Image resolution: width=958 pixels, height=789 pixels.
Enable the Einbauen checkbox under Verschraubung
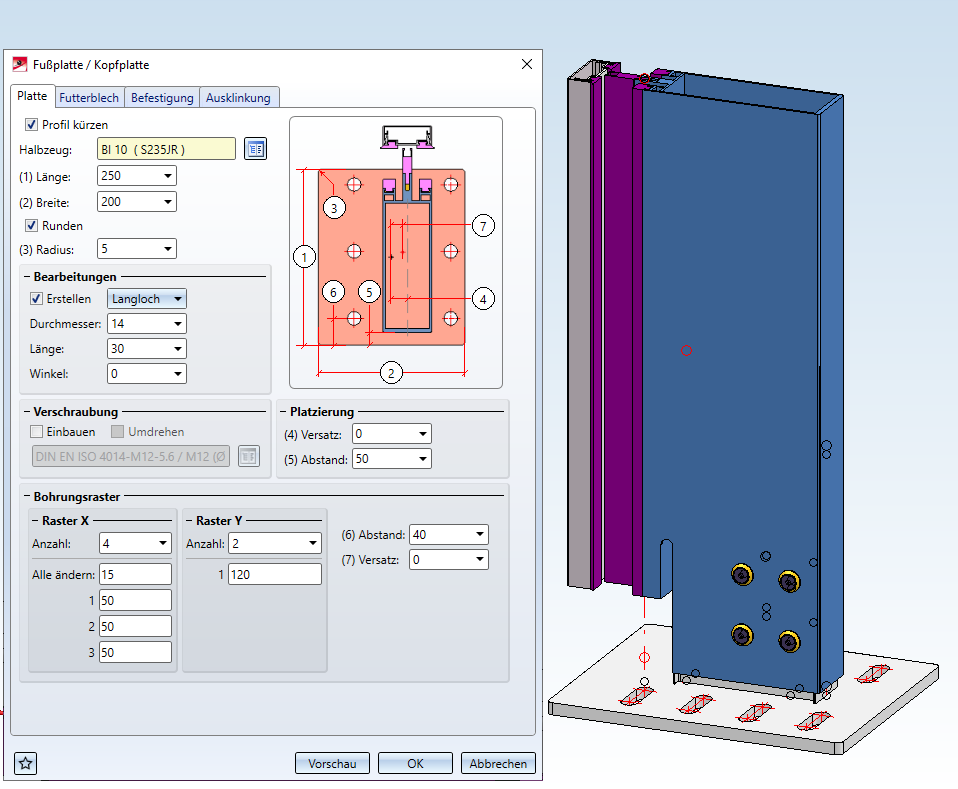[37, 432]
